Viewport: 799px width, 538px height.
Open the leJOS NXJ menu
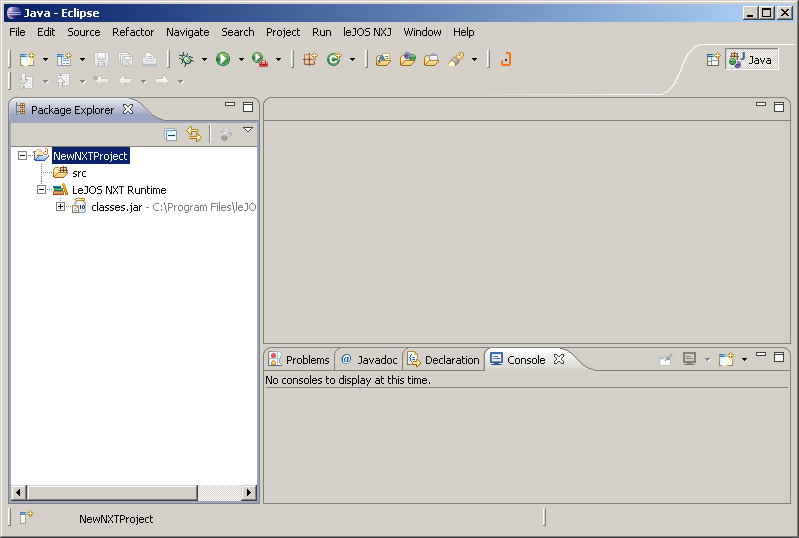367,32
